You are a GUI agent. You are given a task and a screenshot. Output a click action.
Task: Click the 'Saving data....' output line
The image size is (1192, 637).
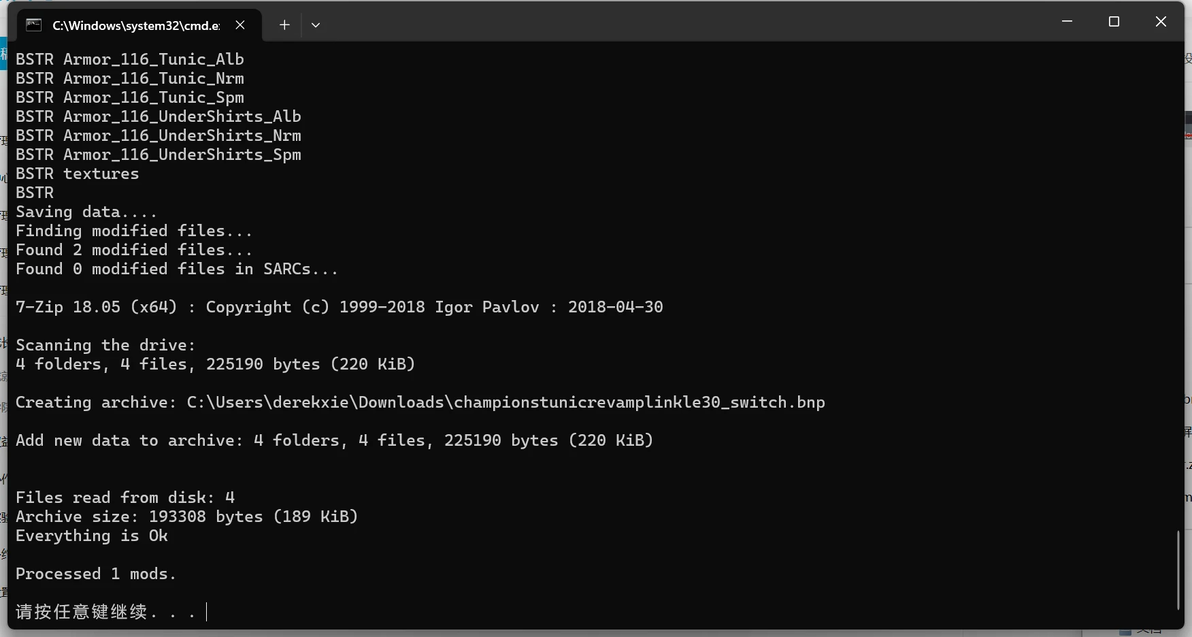click(x=87, y=212)
